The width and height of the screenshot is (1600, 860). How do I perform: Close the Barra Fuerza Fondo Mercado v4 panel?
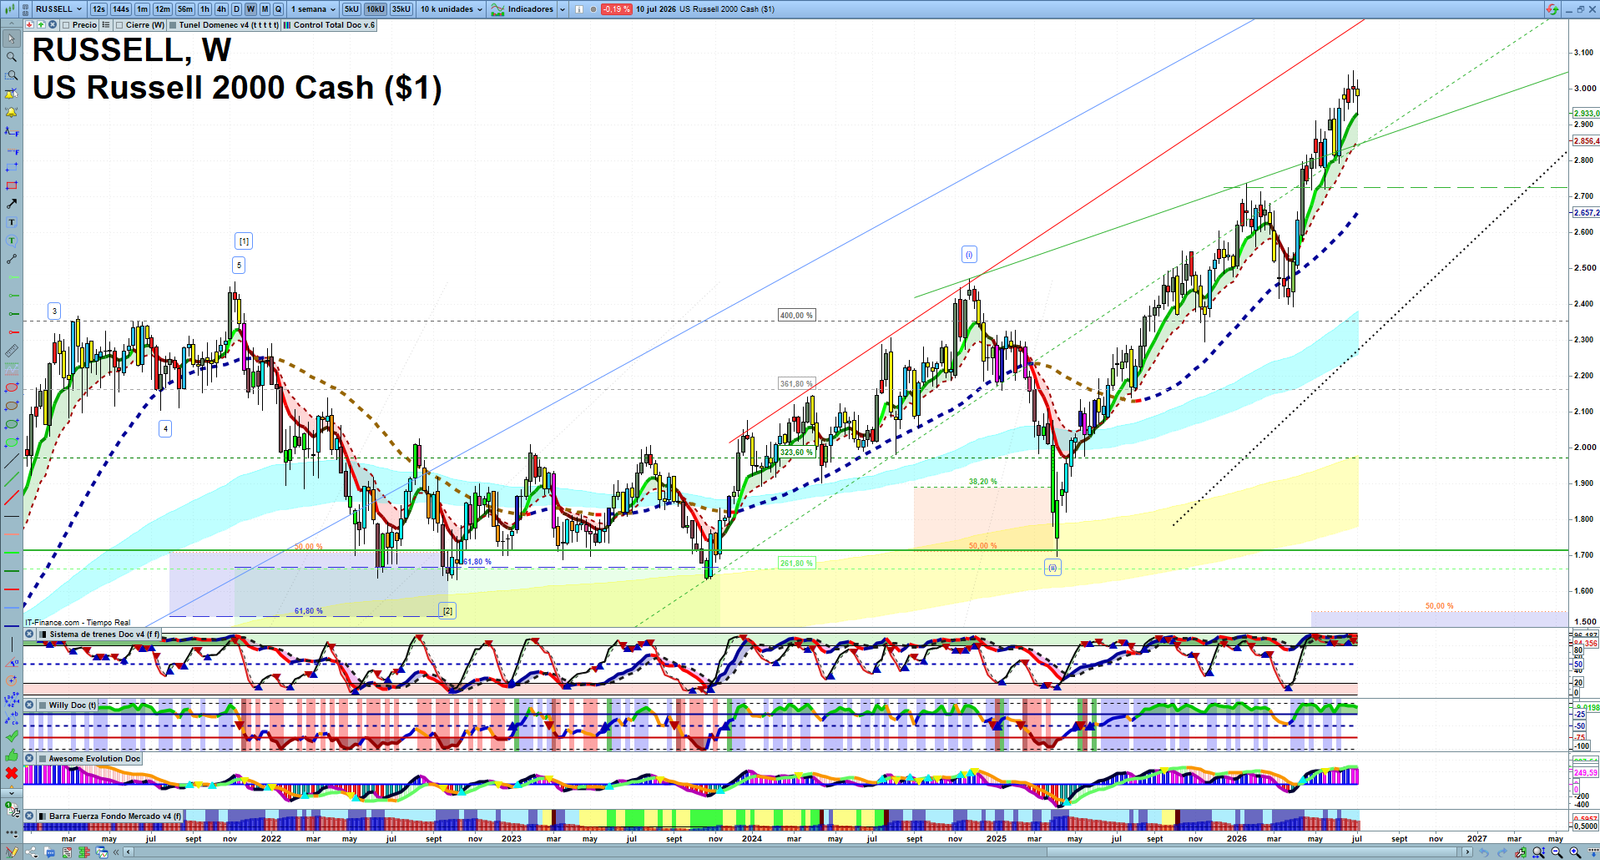tap(29, 816)
